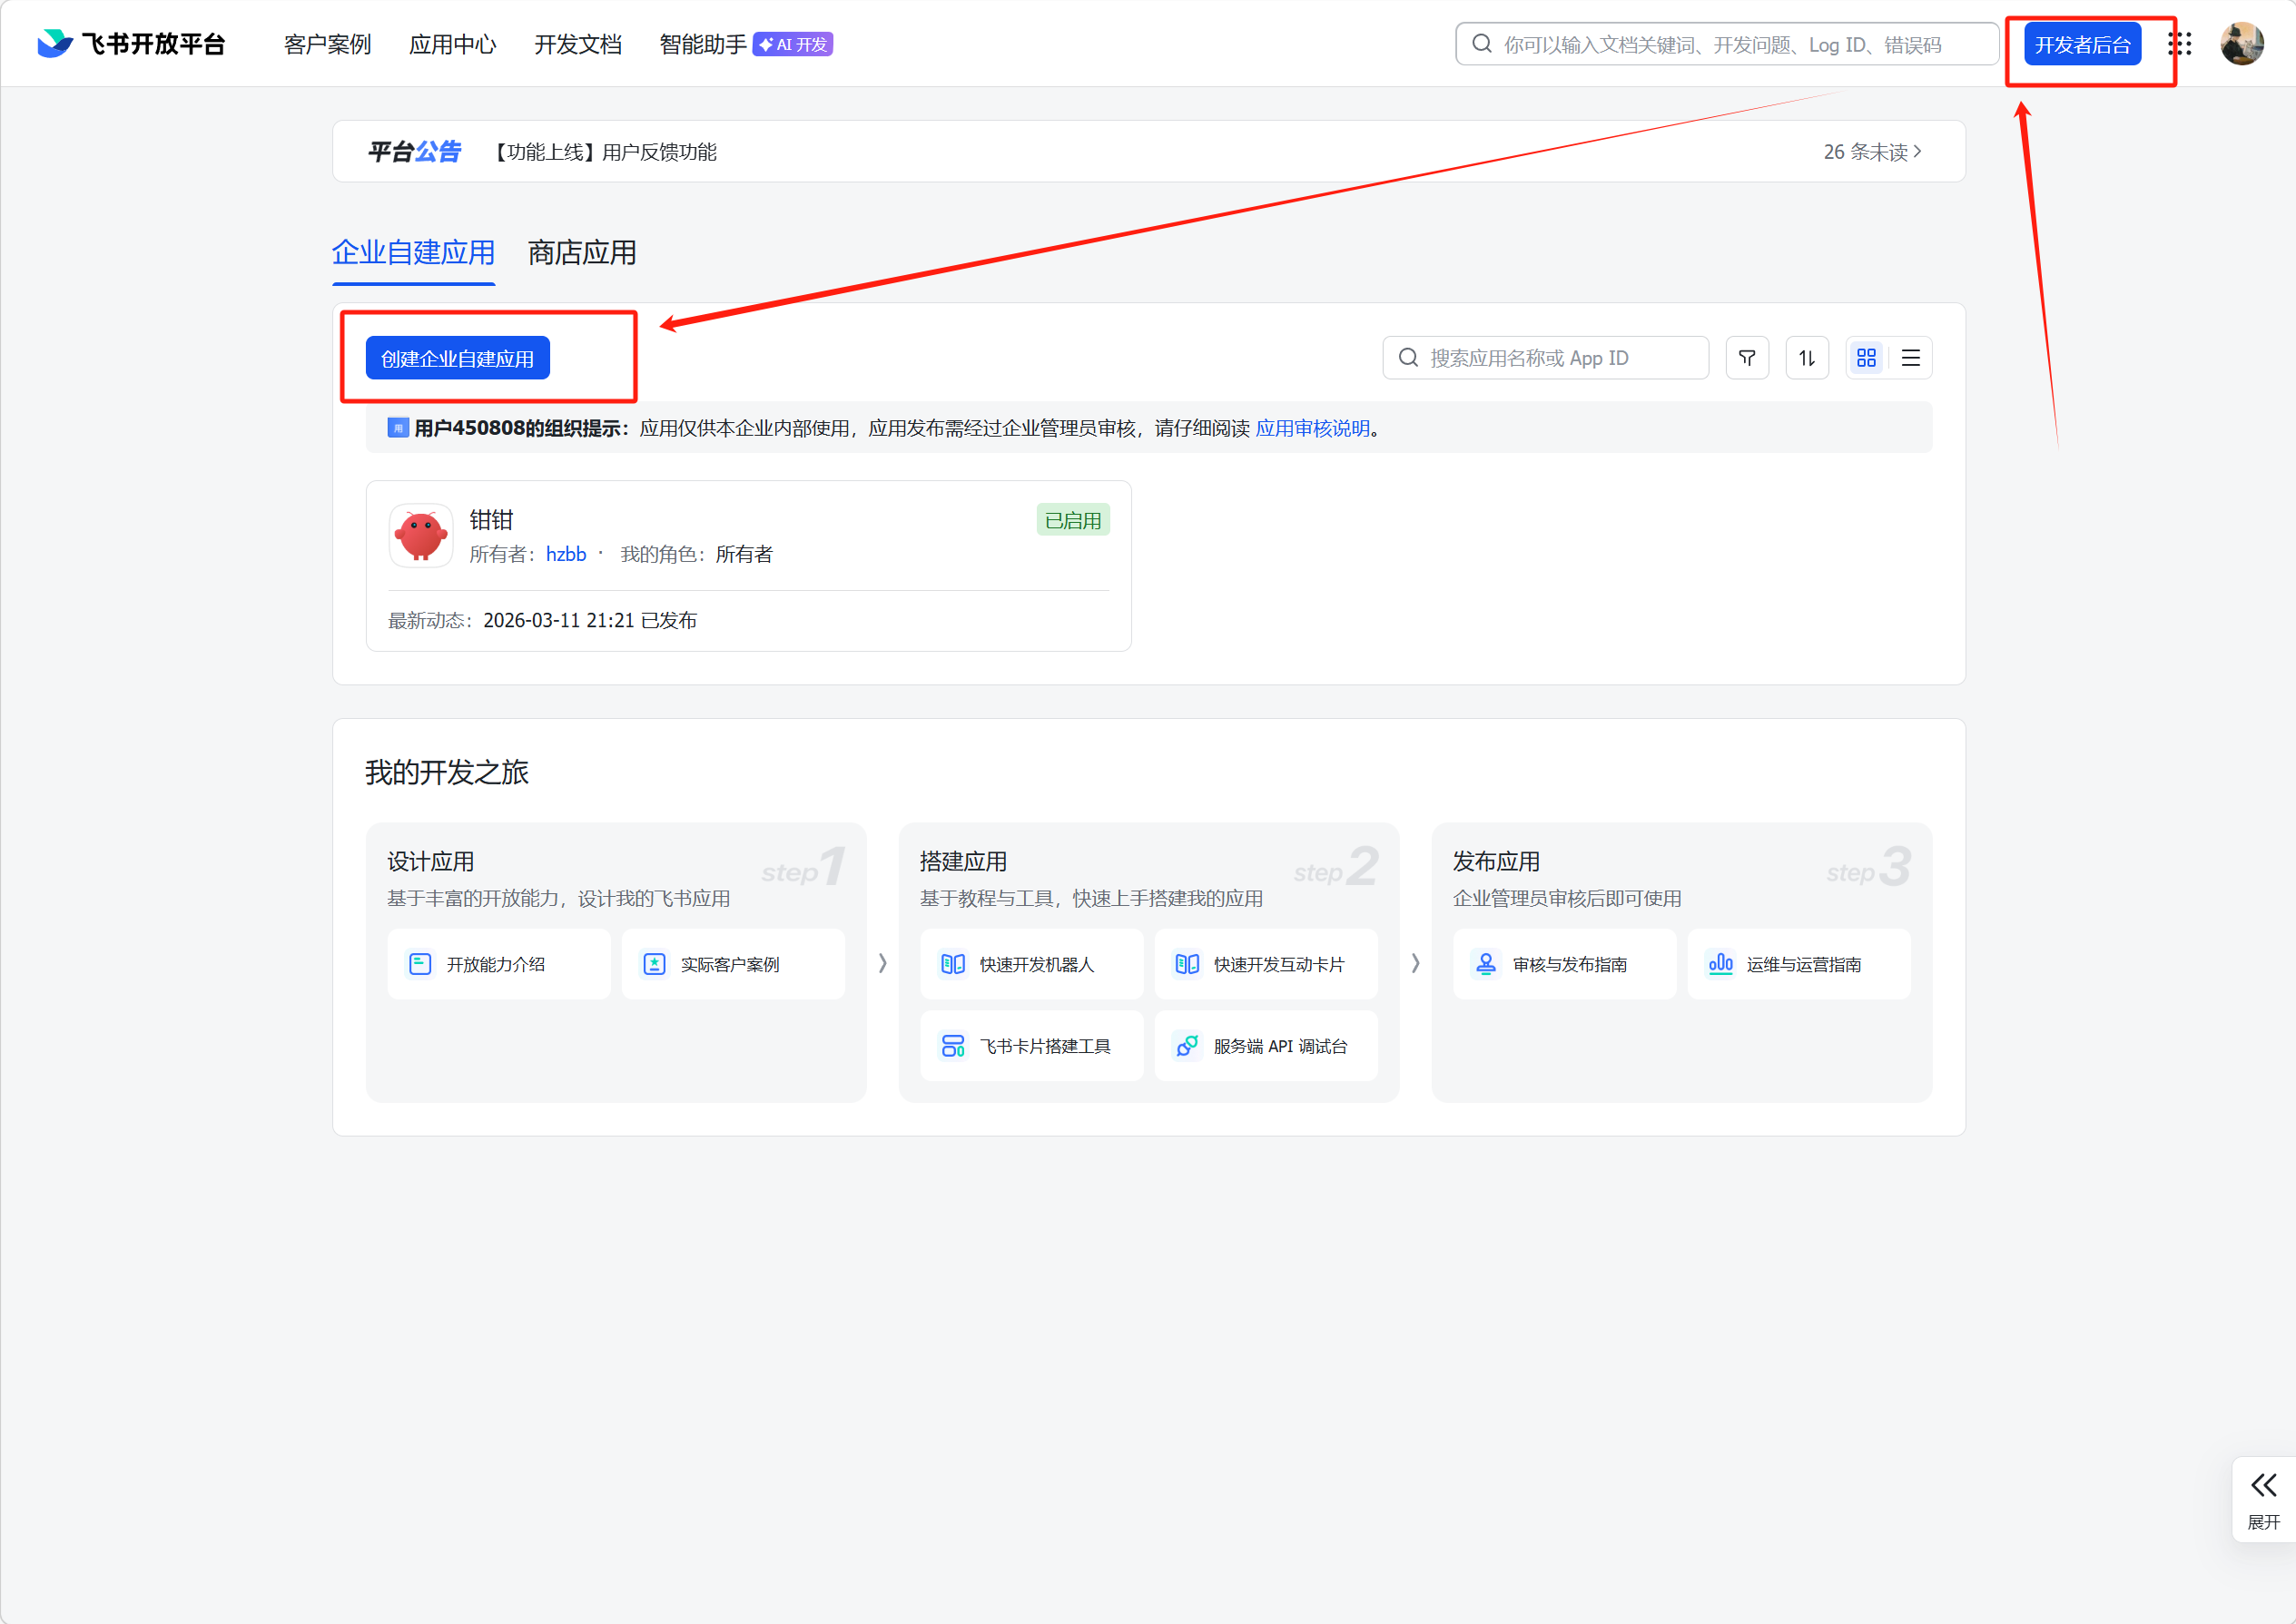Click 创建企业自建应用 button
The width and height of the screenshot is (2296, 1624).
[x=457, y=358]
